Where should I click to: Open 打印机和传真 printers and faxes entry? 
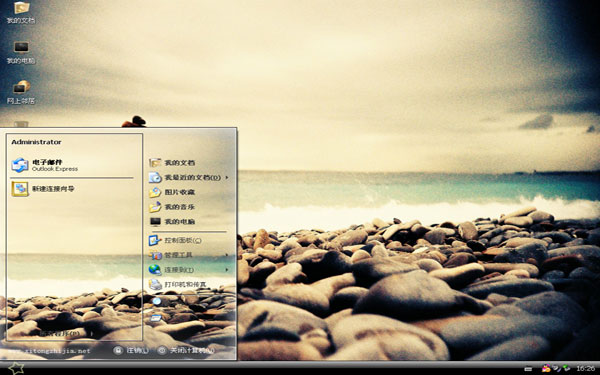click(178, 284)
